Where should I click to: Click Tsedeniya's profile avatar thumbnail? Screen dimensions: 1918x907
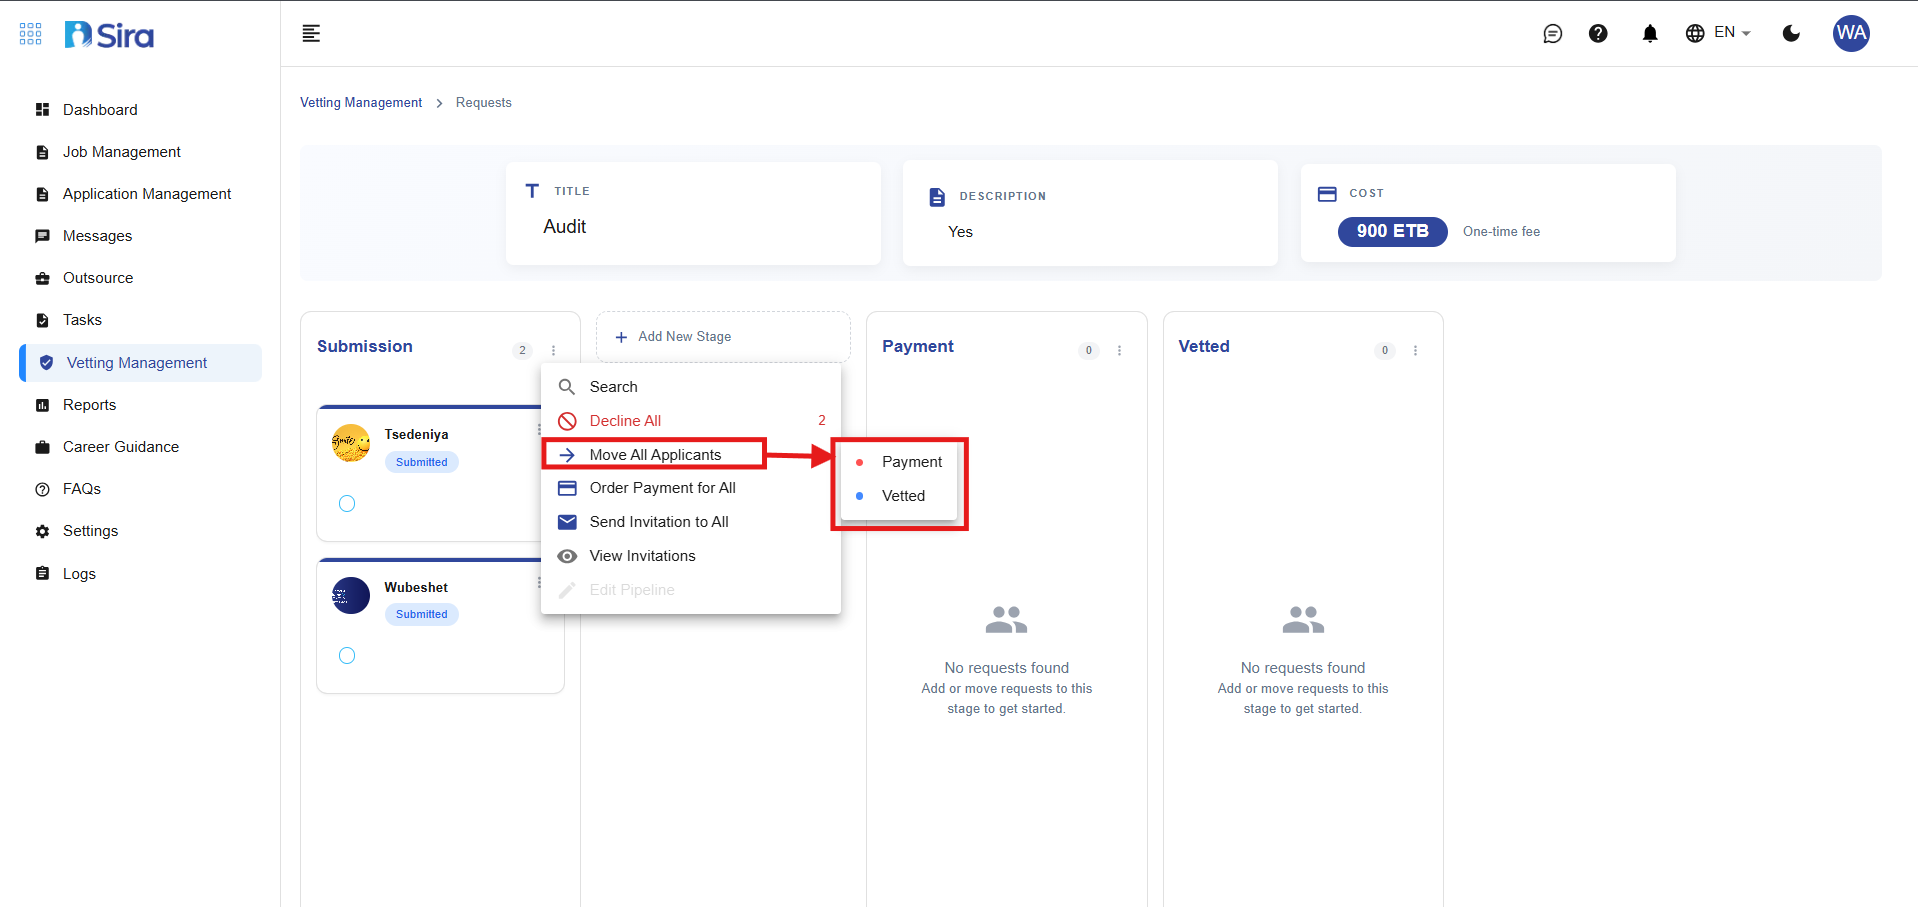point(351,443)
